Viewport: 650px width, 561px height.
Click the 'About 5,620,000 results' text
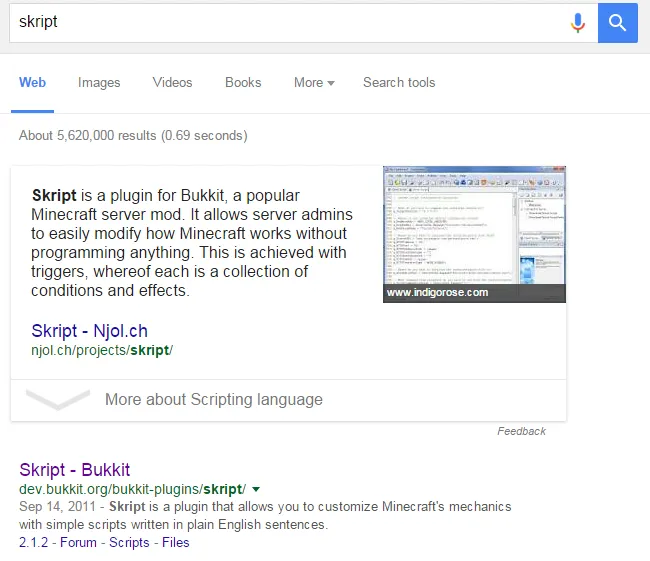[x=87, y=136]
